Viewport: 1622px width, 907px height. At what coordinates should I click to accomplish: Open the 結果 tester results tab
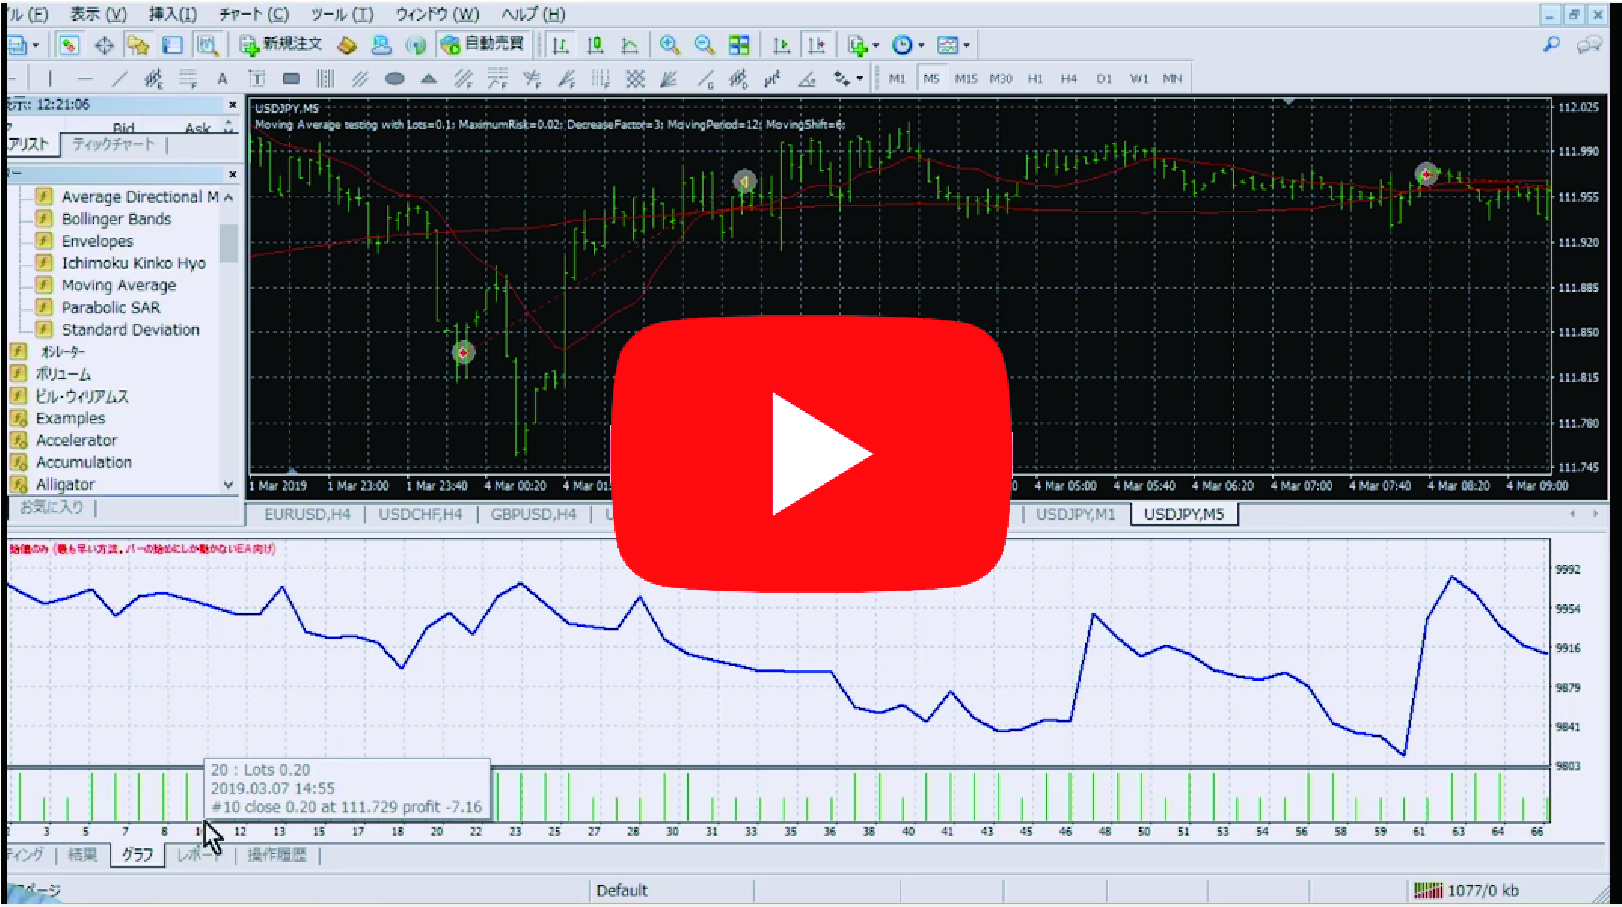[x=82, y=855]
